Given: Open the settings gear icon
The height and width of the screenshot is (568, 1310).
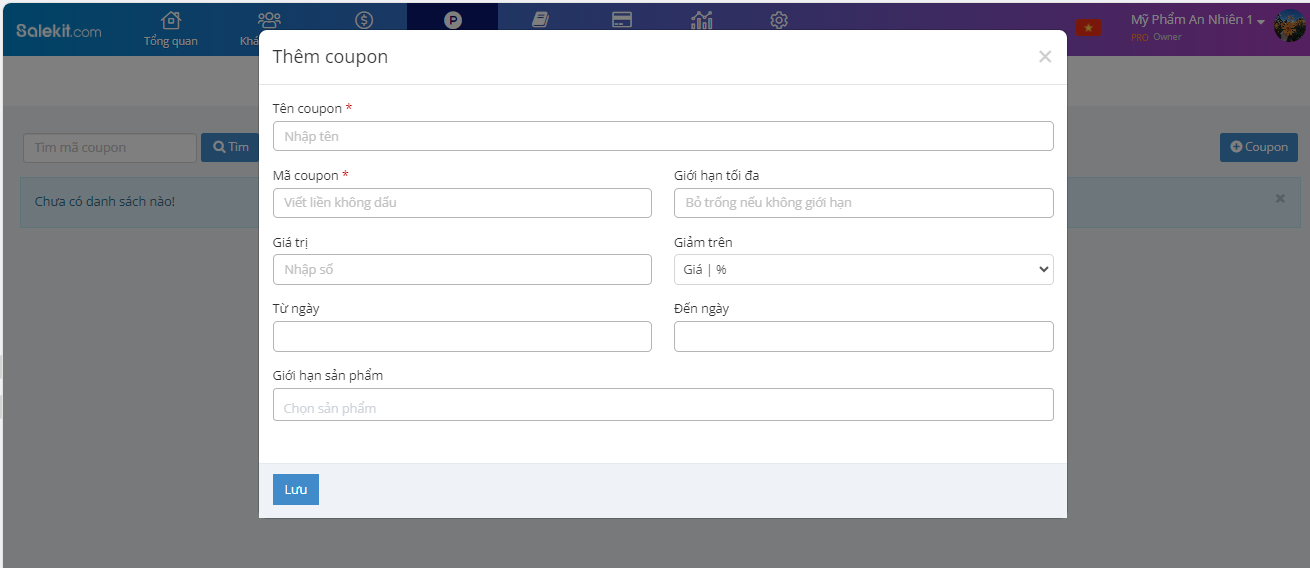Looking at the screenshot, I should click(779, 20).
